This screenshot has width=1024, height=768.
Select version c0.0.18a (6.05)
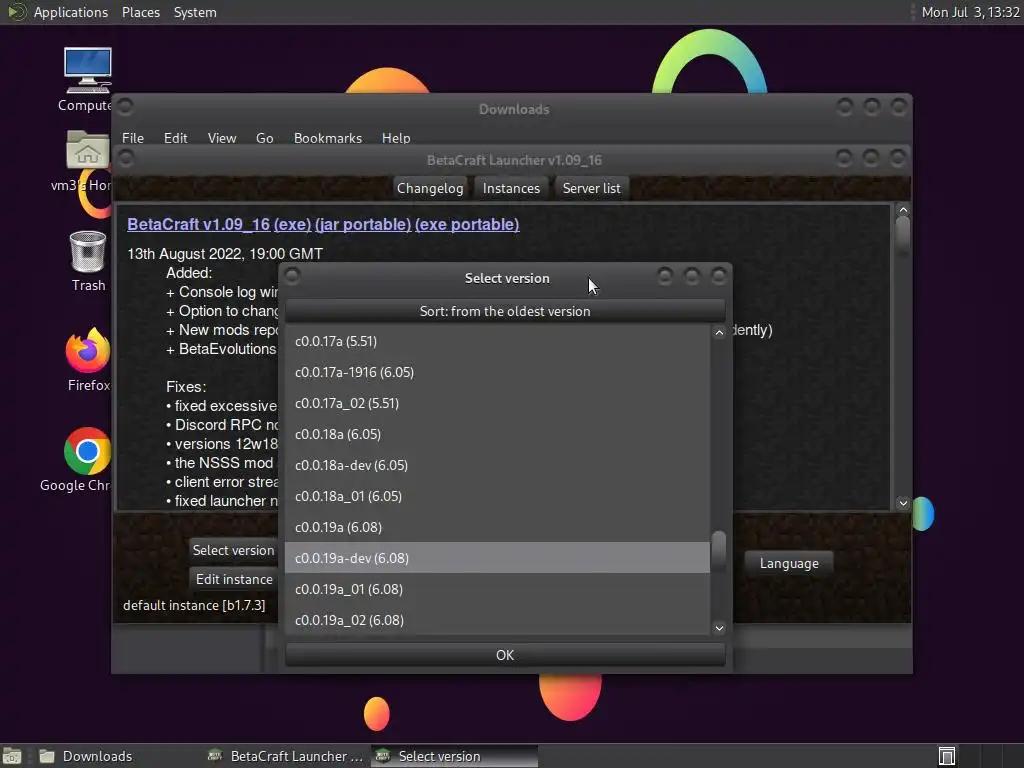[497, 434]
